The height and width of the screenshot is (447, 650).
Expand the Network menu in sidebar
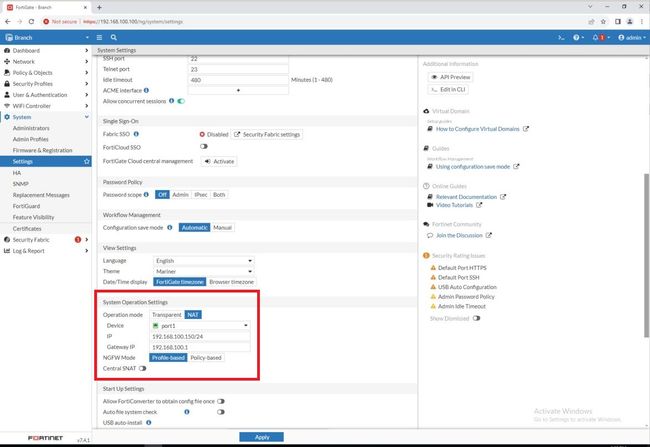click(x=46, y=61)
